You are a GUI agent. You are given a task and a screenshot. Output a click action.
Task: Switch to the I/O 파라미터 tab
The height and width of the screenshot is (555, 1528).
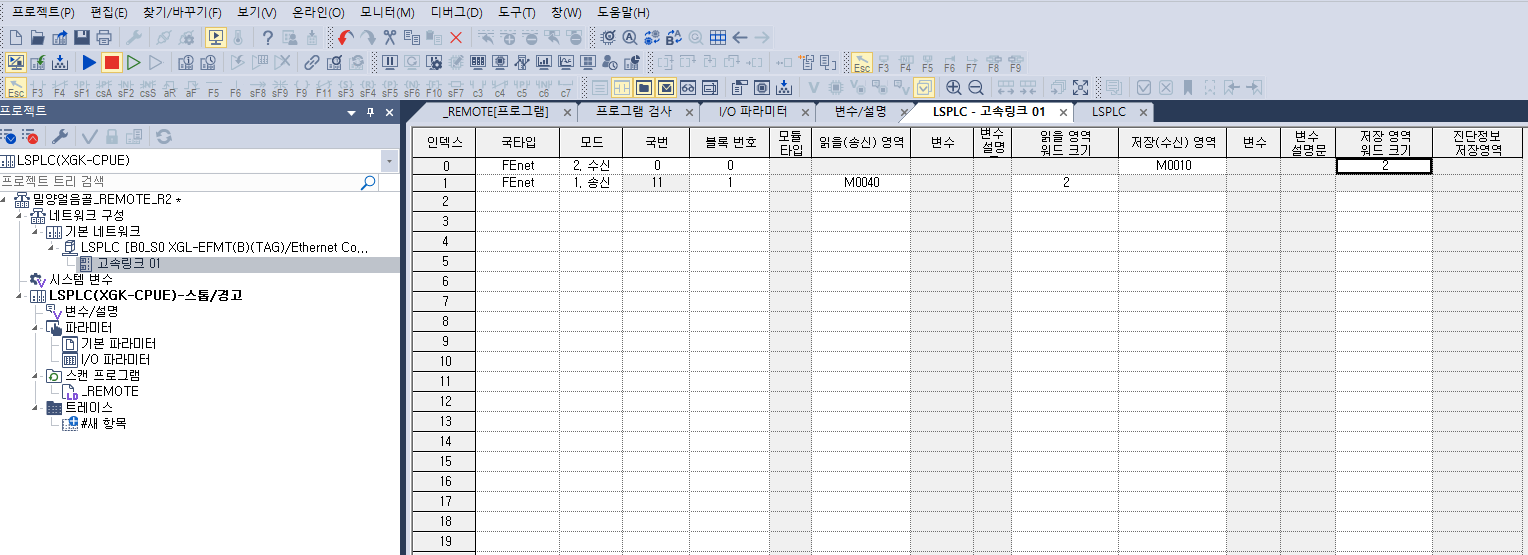coord(752,111)
